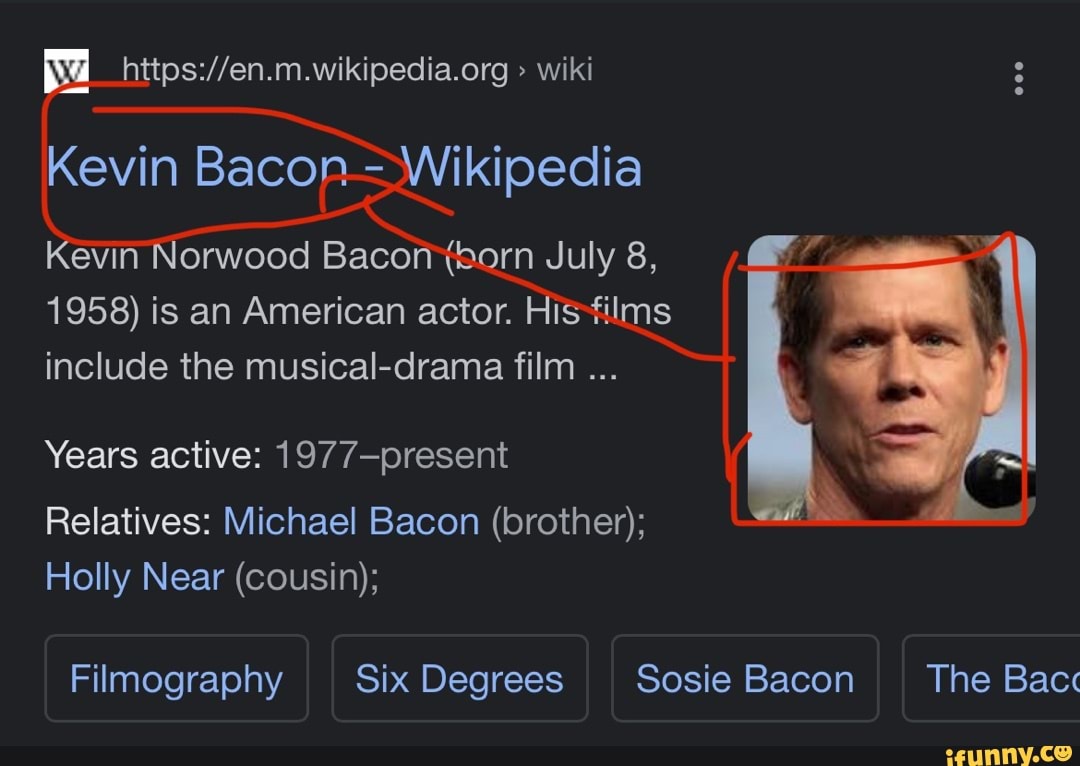The image size is (1080, 766).
Task: Tap the 'Six Degrees' chip
Action: click(459, 679)
